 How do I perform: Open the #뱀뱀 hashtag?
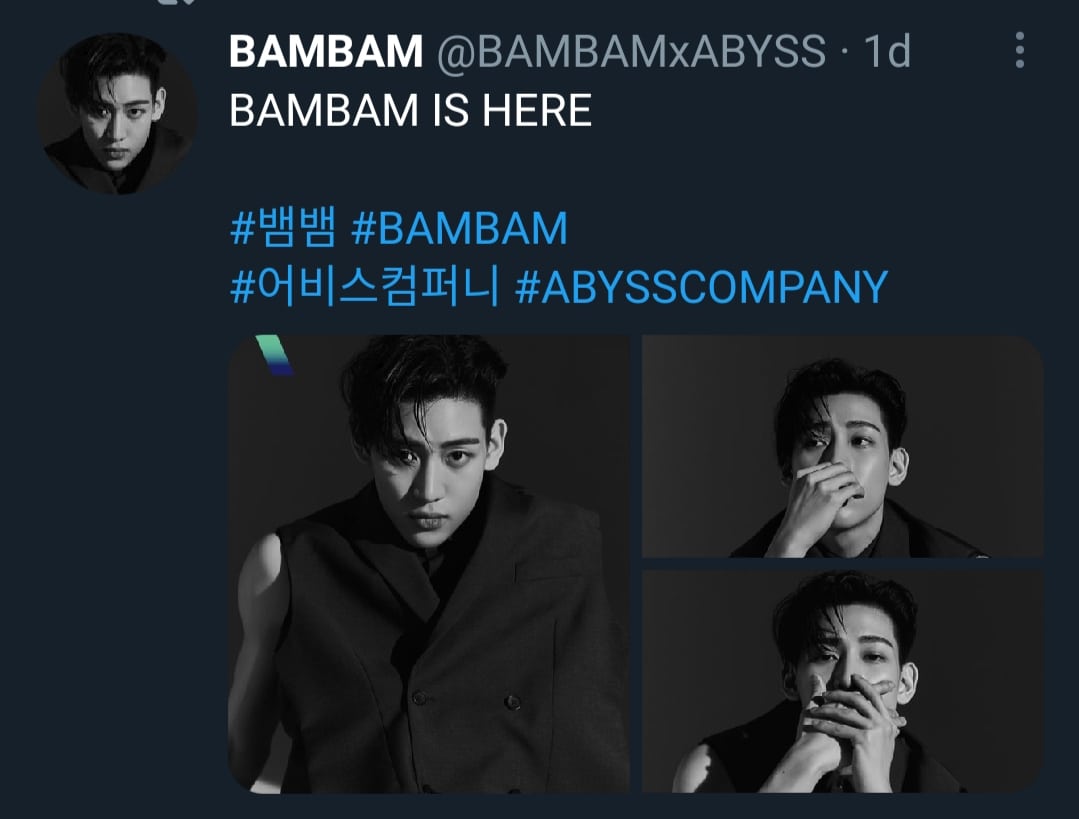tap(284, 228)
